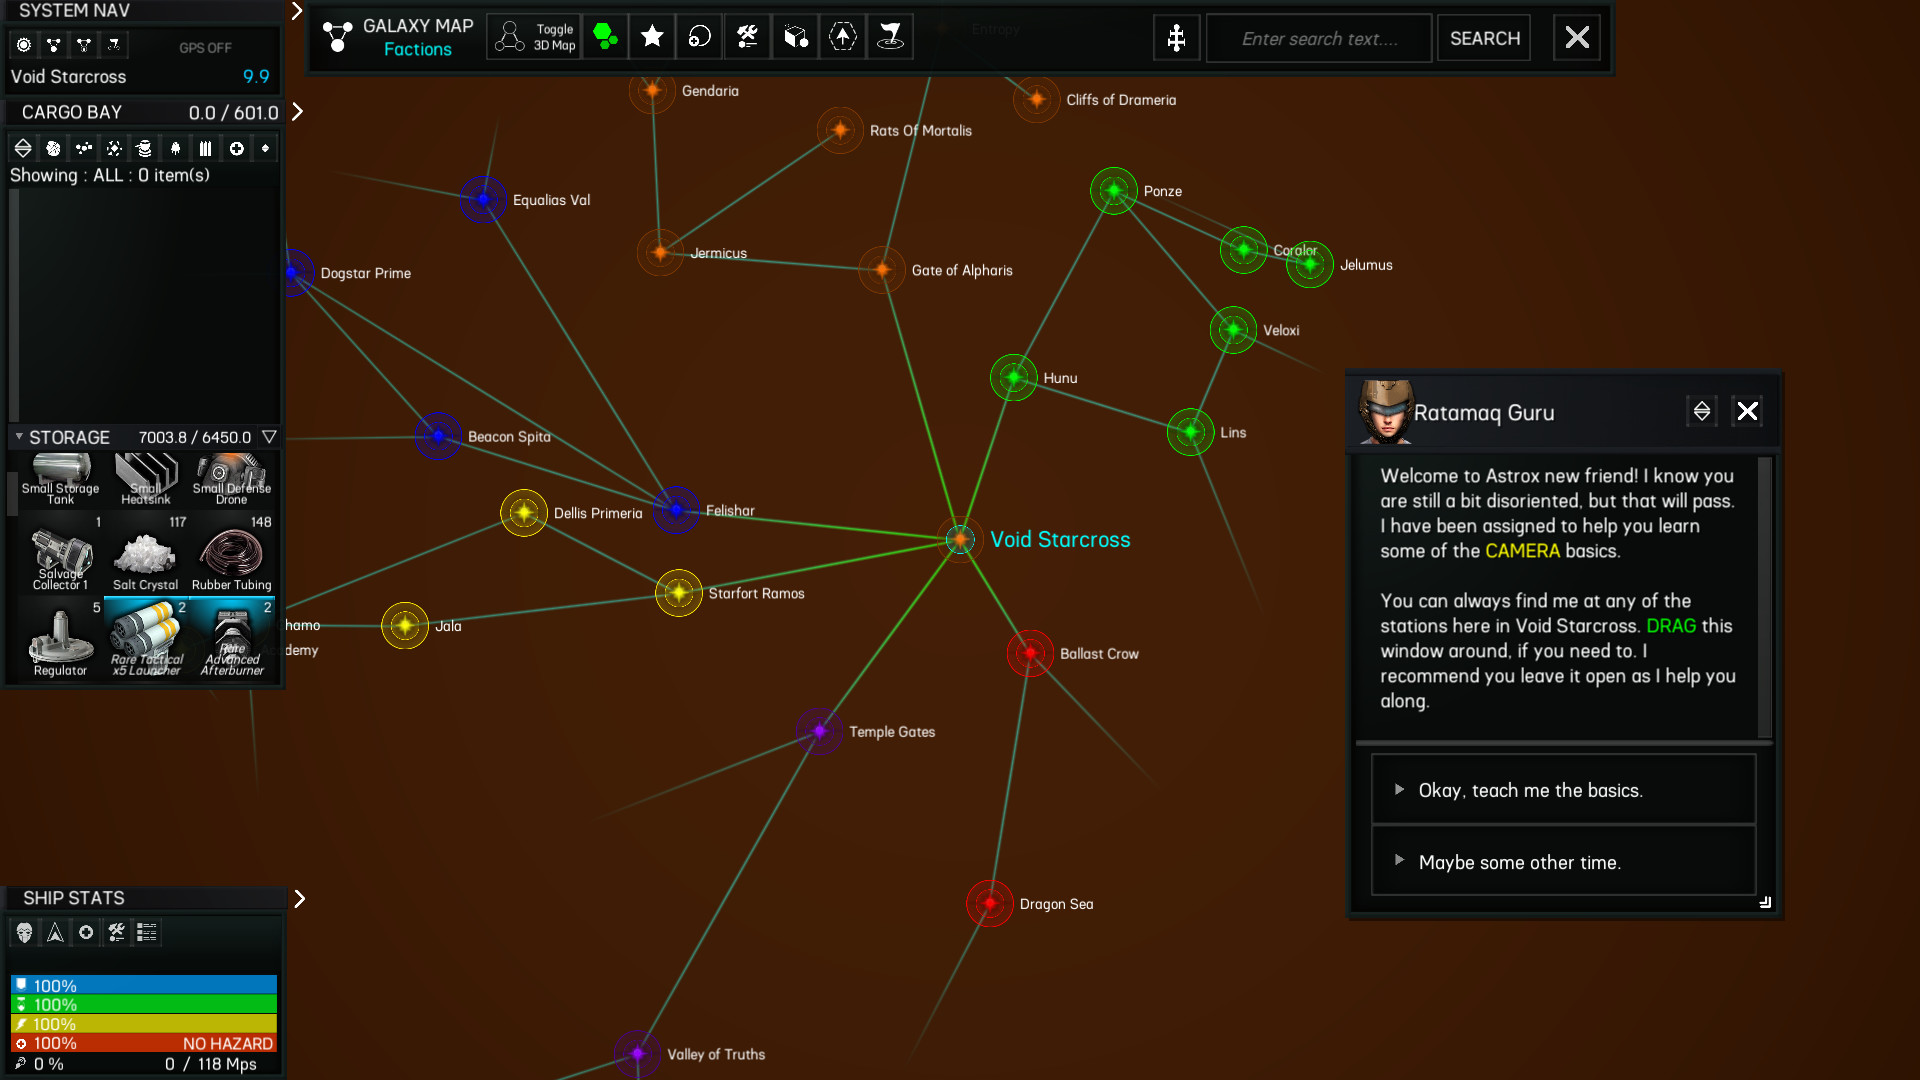Screen dimensions: 1920x1080
Task: Select the star favorites filter on the galaxy map
Action: pos(651,37)
